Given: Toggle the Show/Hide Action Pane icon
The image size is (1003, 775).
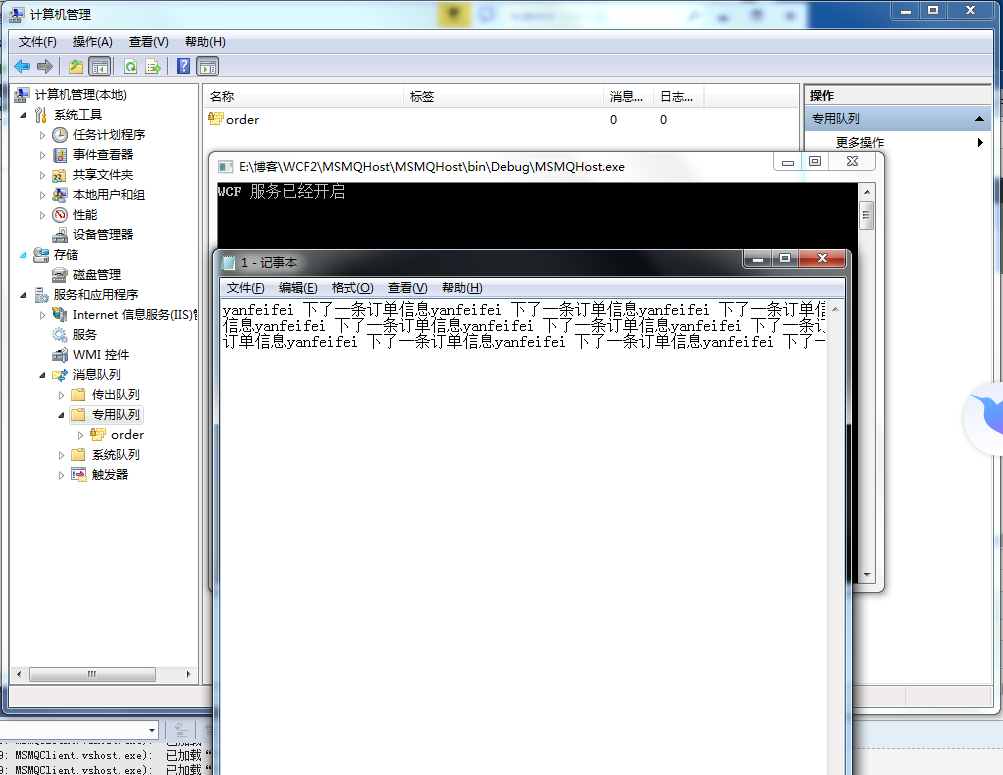Looking at the screenshot, I should (x=207, y=67).
